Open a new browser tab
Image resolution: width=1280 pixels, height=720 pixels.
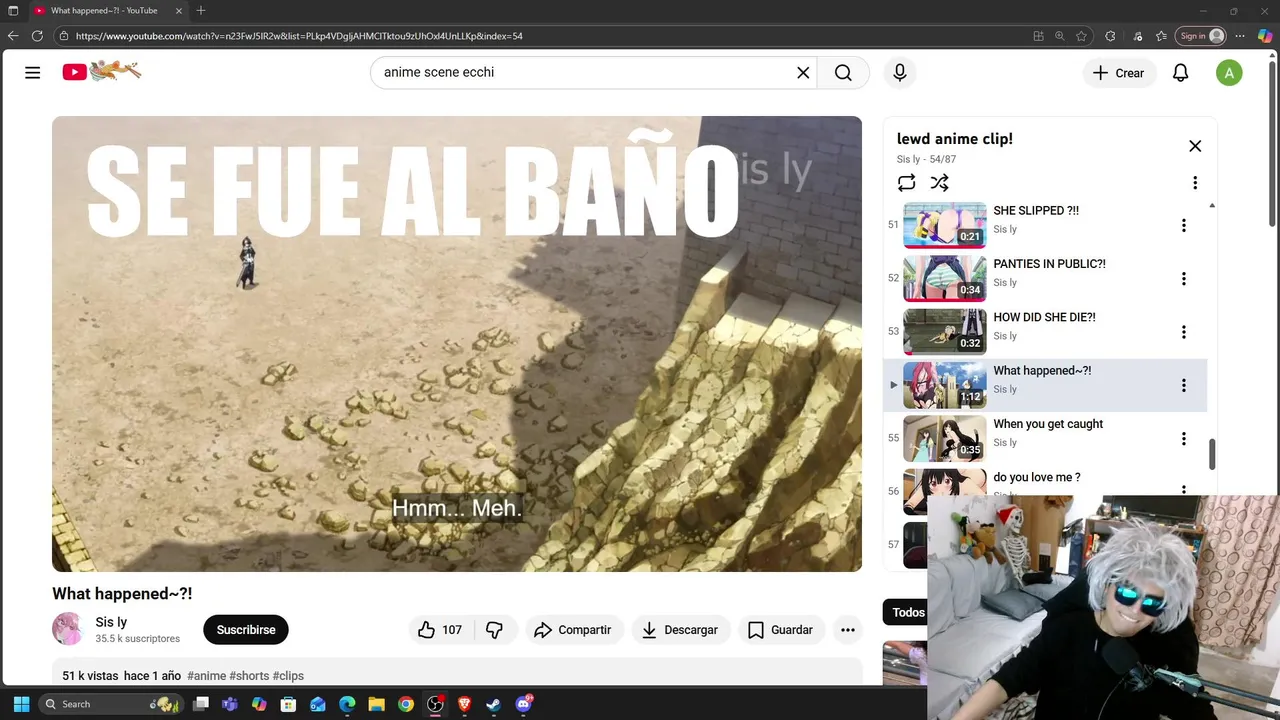coord(201,10)
